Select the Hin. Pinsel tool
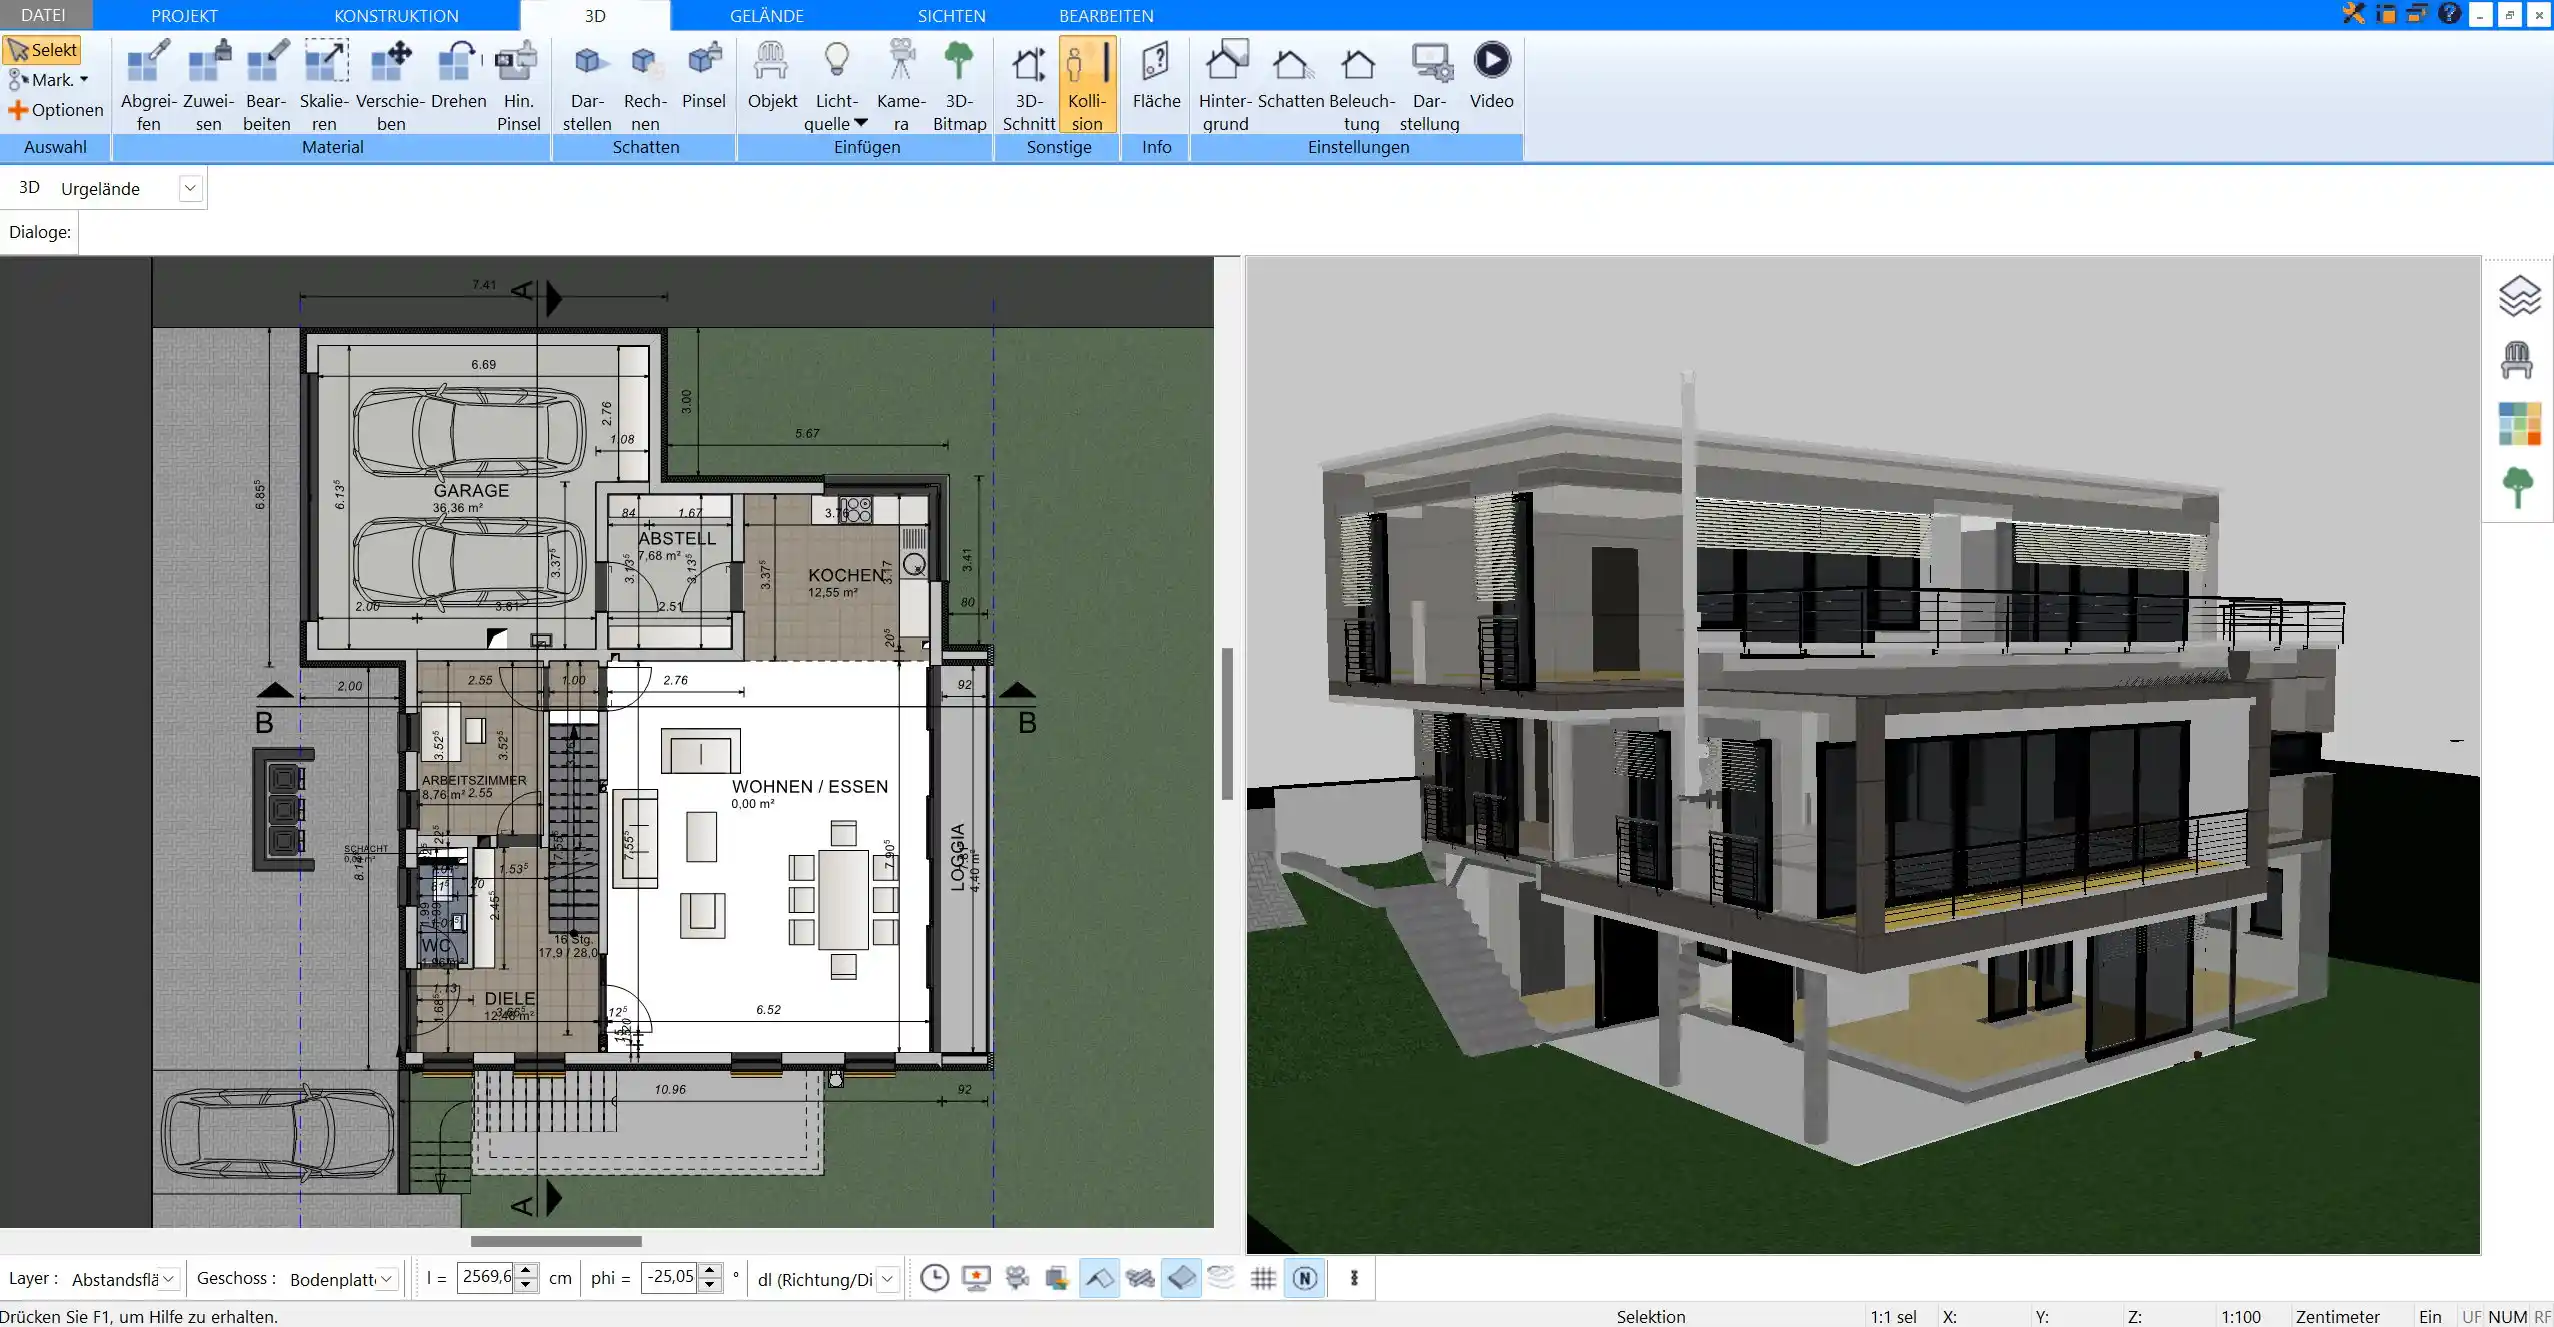The height and width of the screenshot is (1327, 2554). [x=518, y=85]
